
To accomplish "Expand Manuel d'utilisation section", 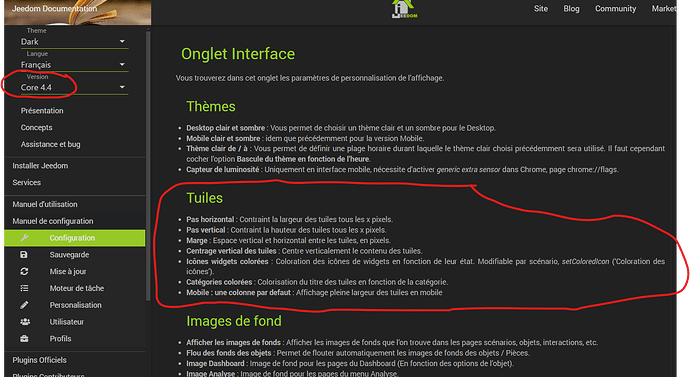I will coord(45,205).
